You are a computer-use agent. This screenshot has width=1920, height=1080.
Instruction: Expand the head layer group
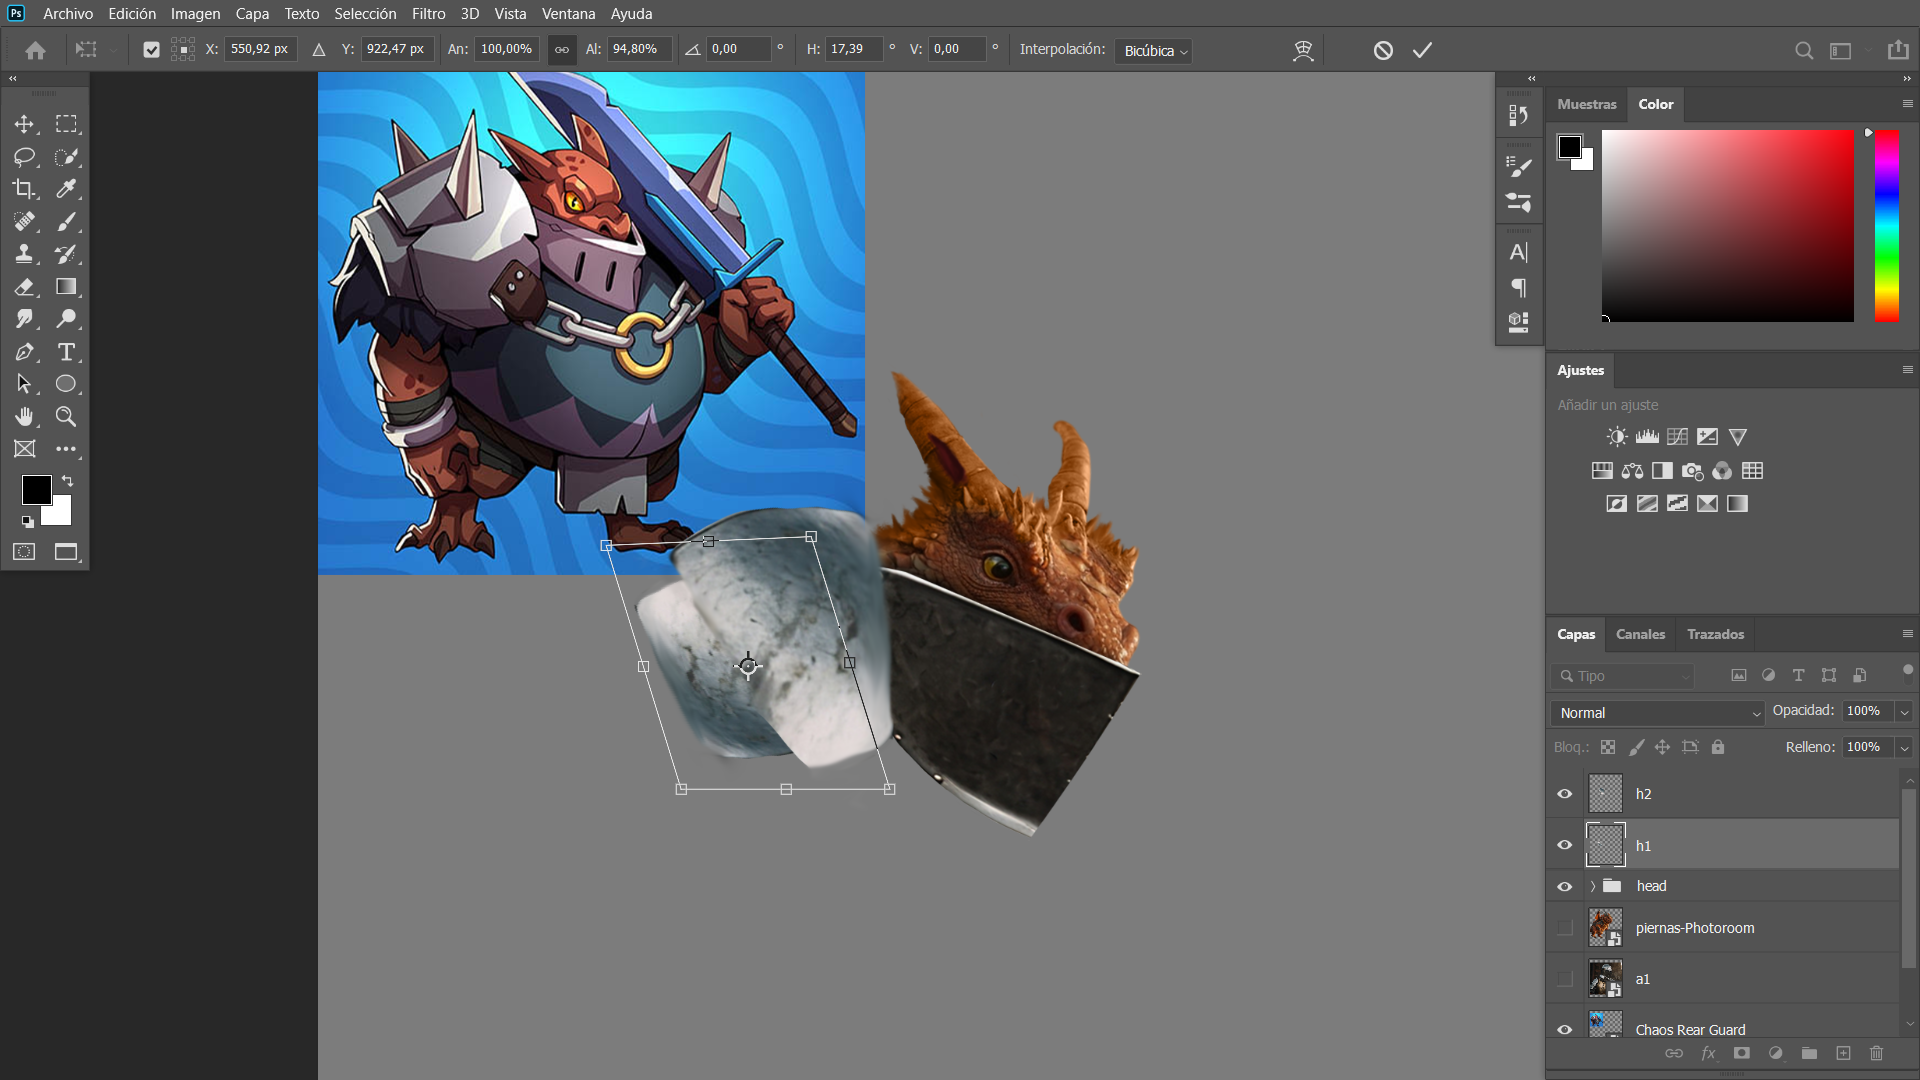(1592, 887)
